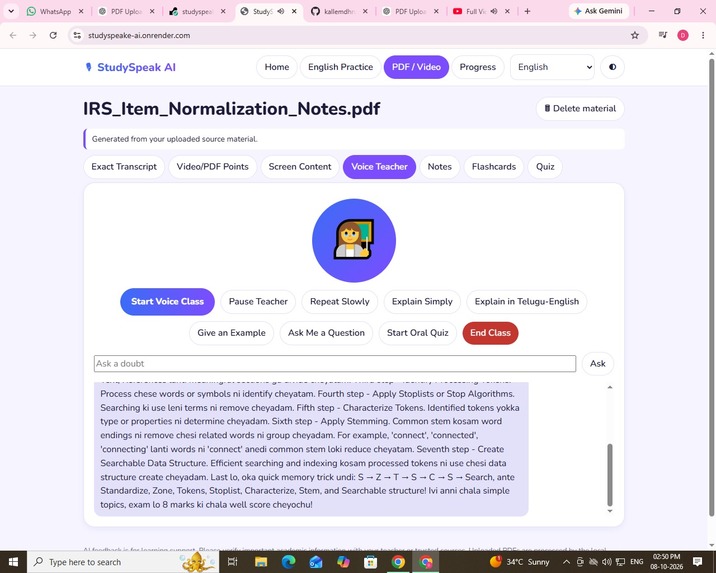716x573 pixels.
Task: Open Chrome profile avatar
Action: (x=683, y=35)
